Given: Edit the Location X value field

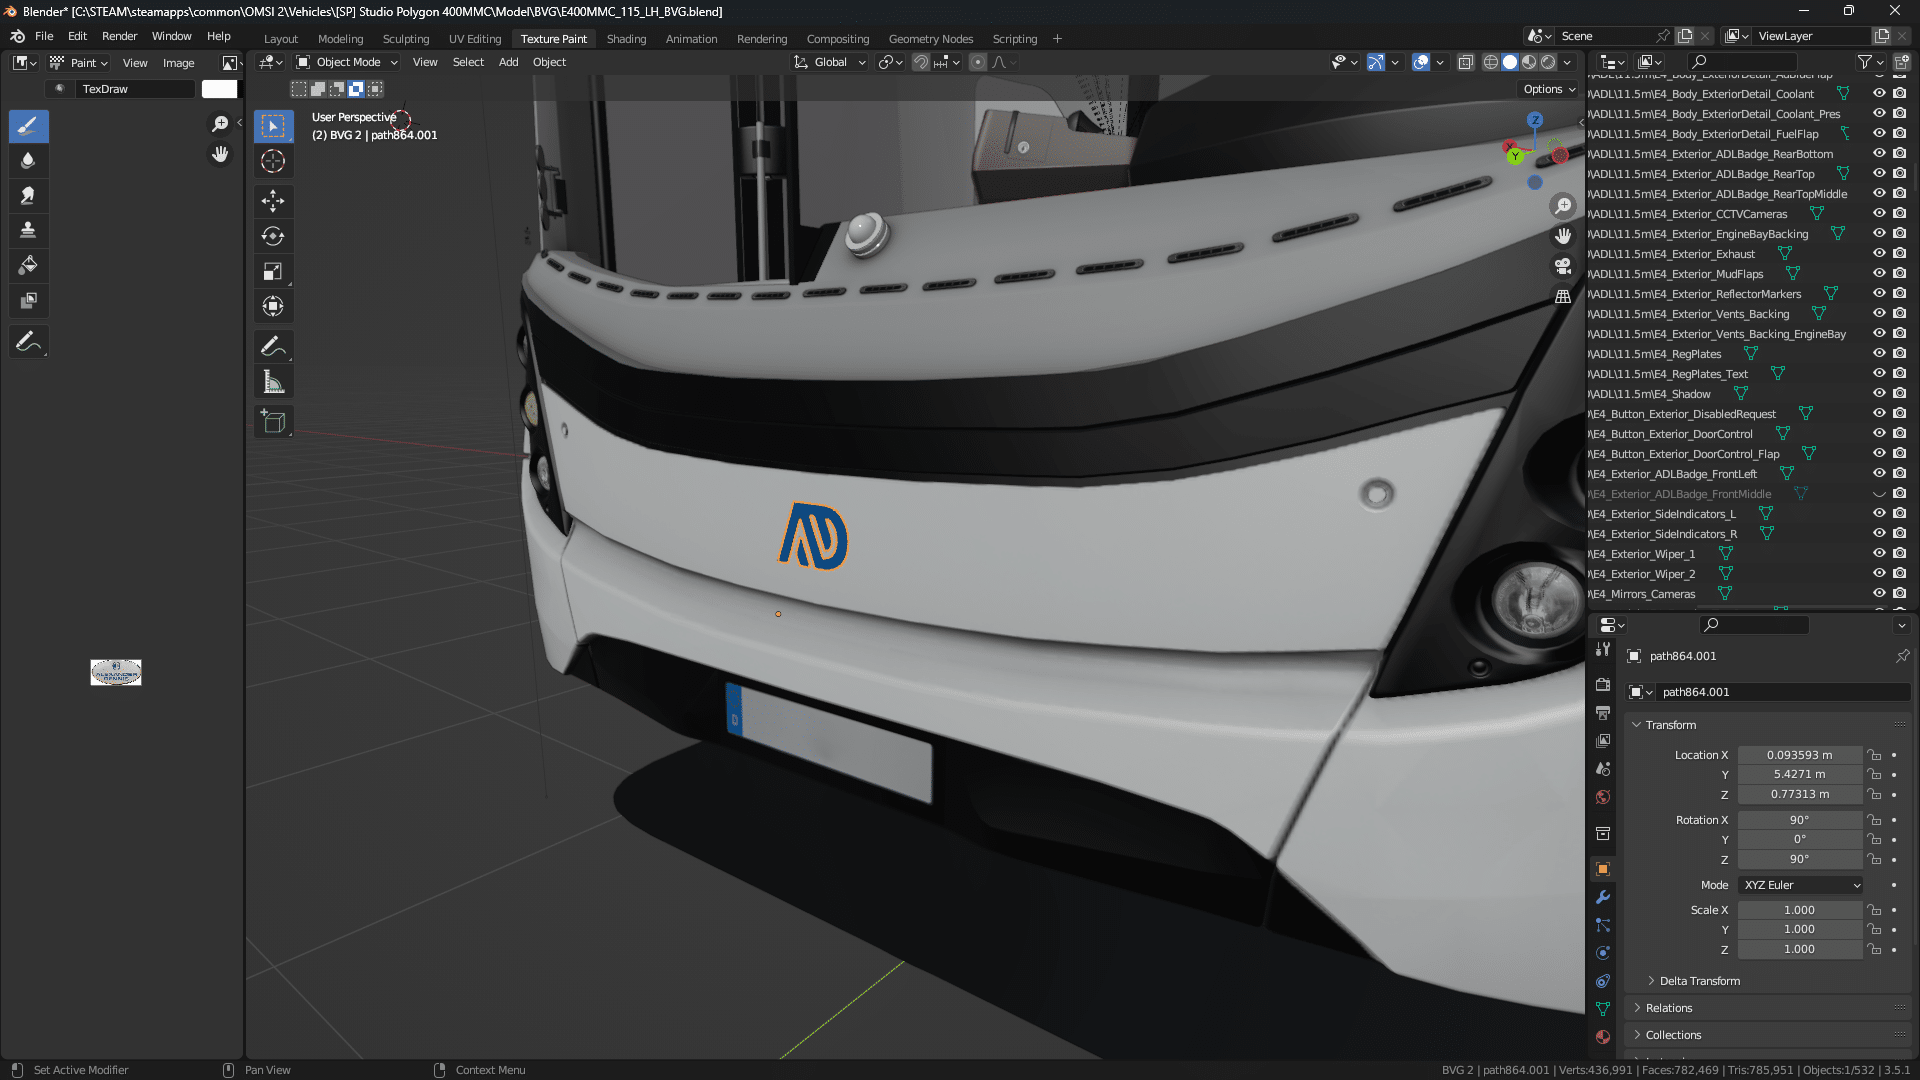Looking at the screenshot, I should (x=1799, y=755).
